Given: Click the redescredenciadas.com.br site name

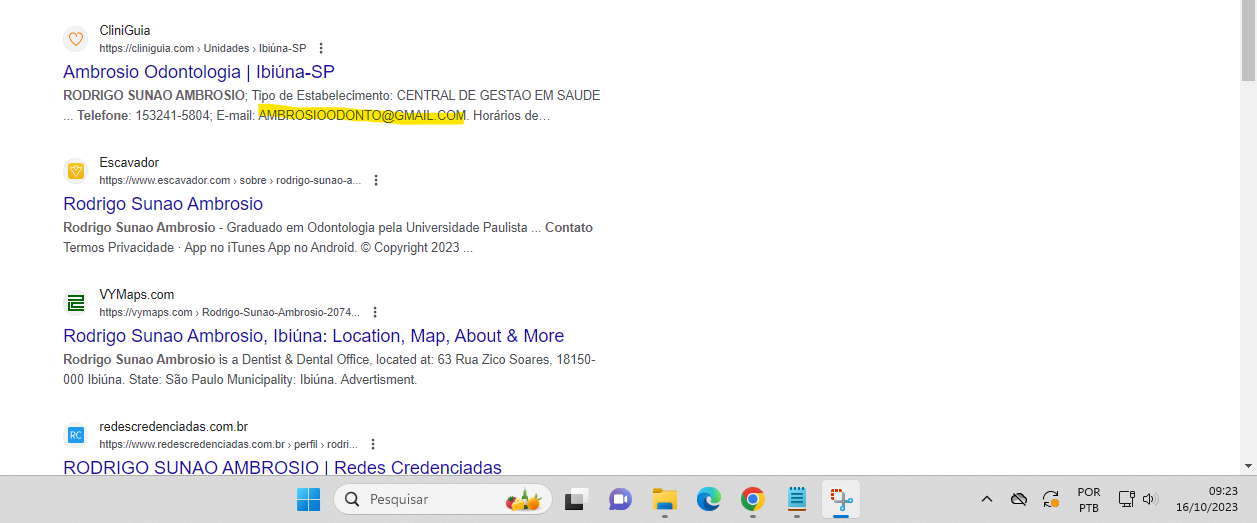Looking at the screenshot, I should point(173,427).
